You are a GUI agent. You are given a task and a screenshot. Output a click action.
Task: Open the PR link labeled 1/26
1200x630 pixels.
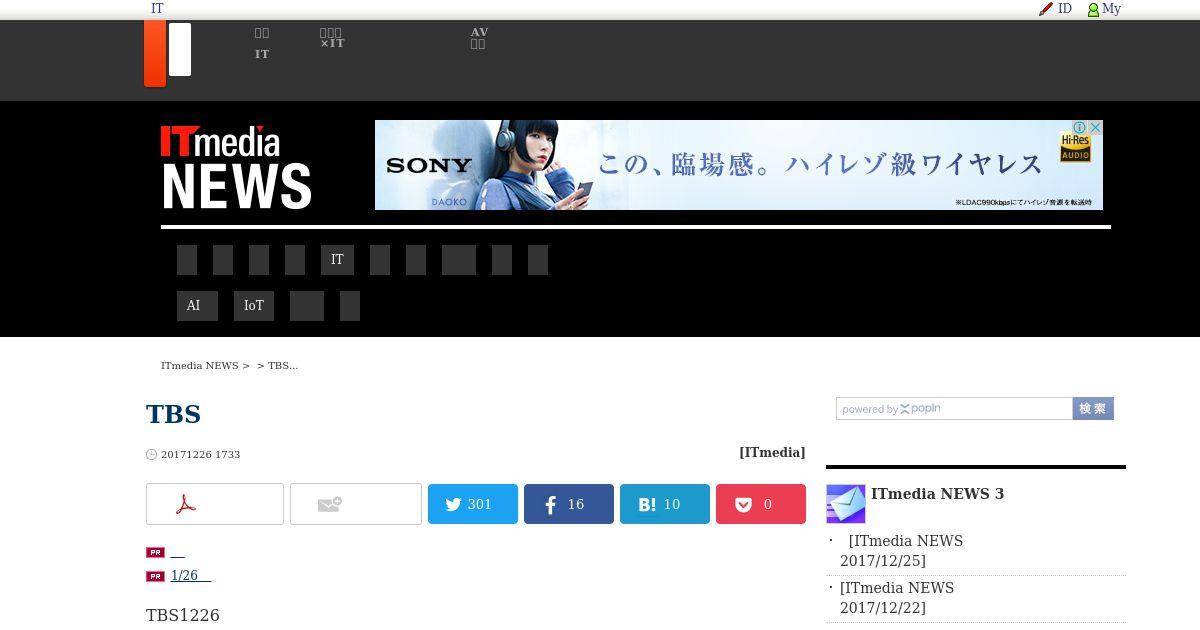click(x=190, y=576)
